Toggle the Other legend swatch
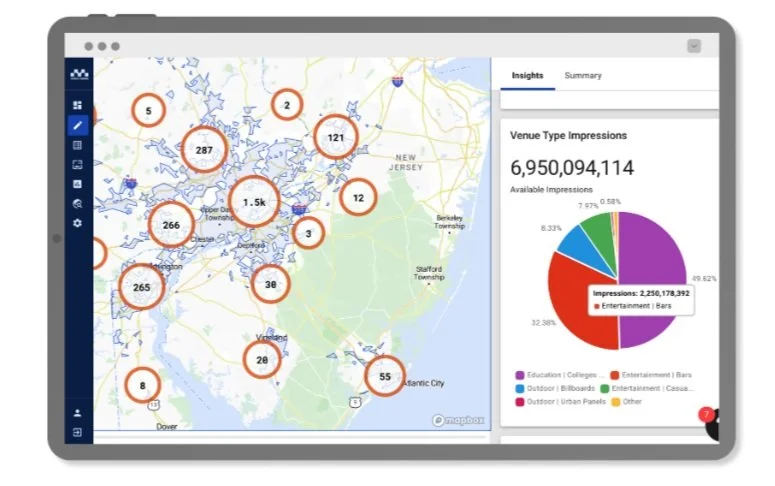The height and width of the screenshot is (486, 775). pos(616,402)
